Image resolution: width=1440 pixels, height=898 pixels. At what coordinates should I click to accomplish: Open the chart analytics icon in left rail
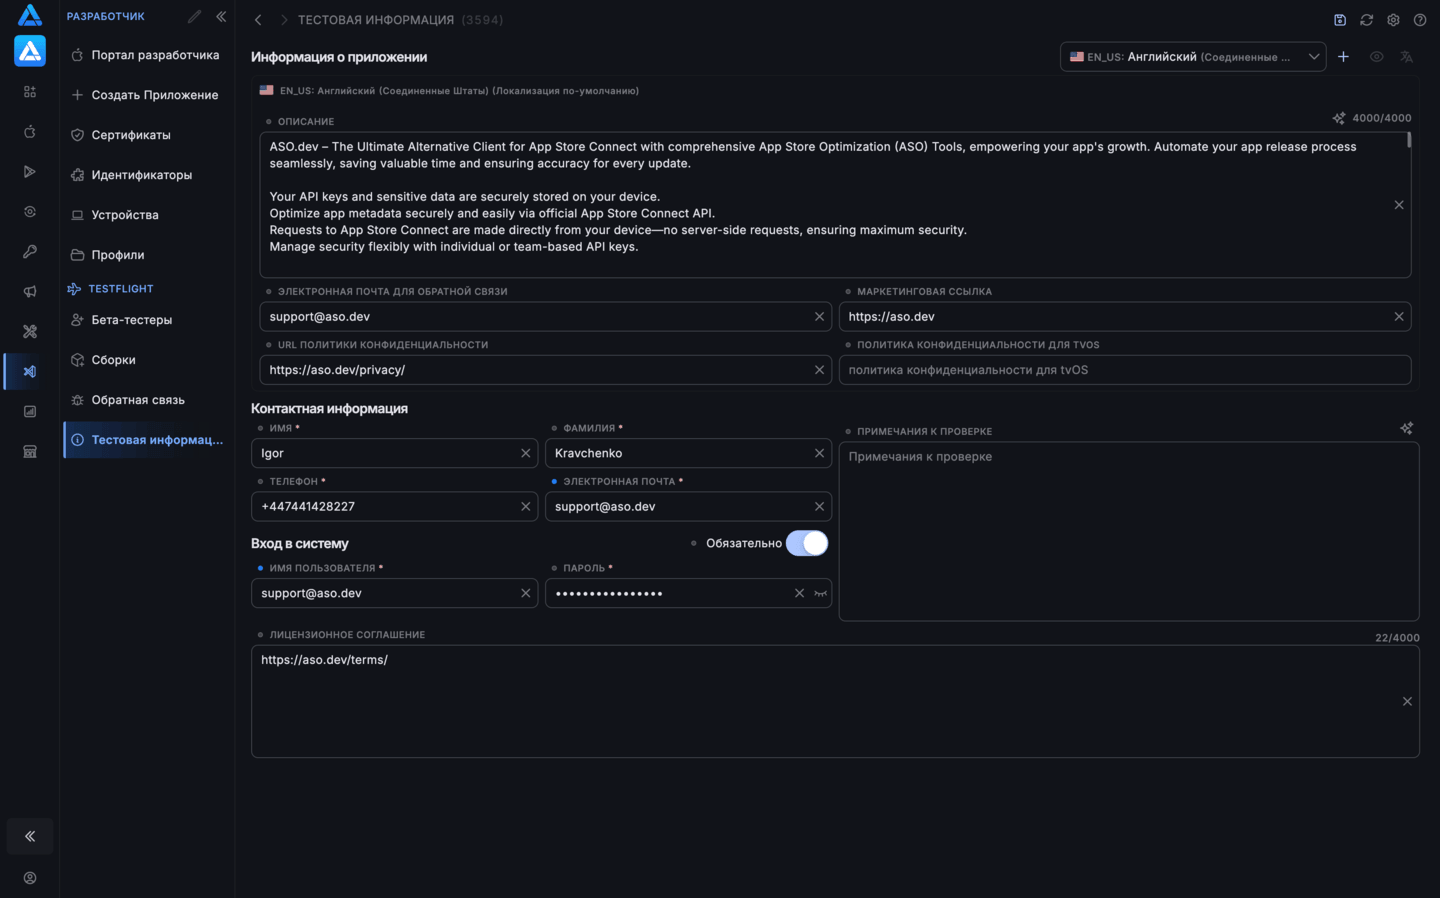click(30, 412)
